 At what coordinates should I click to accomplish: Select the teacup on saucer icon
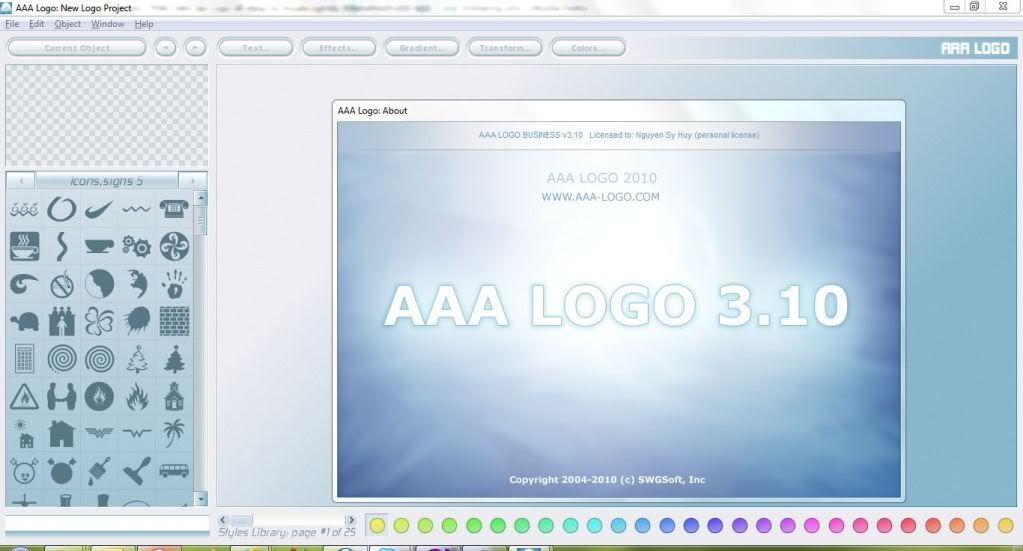pyautogui.click(x=99, y=246)
